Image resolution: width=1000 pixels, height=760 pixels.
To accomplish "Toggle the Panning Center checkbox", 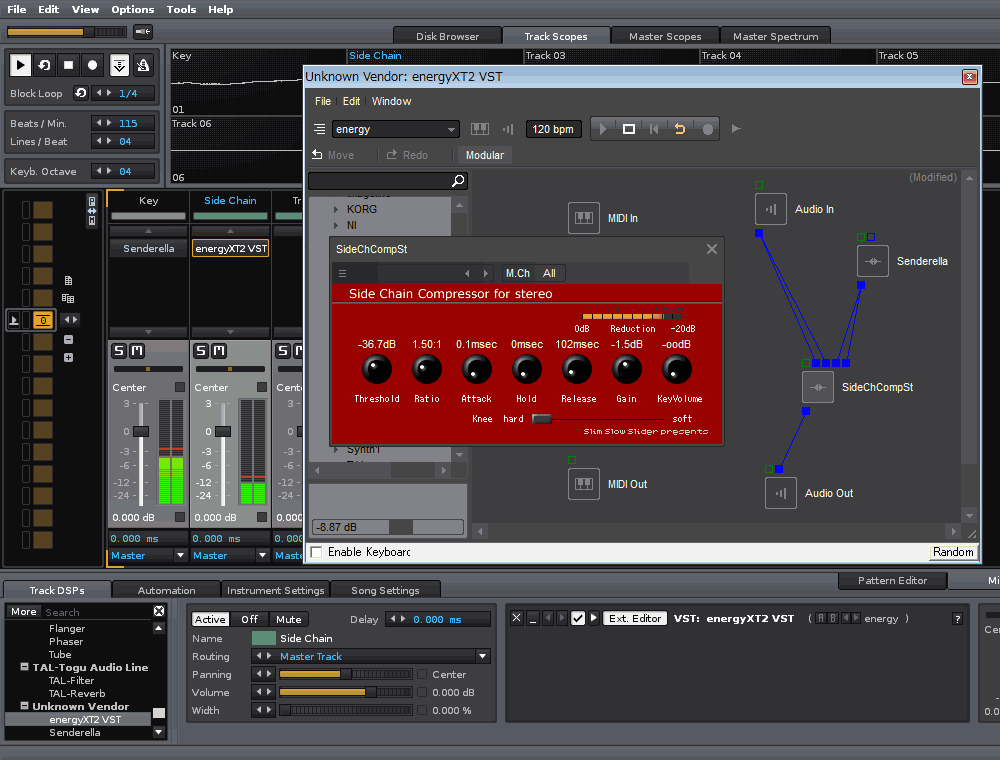I will coord(422,674).
